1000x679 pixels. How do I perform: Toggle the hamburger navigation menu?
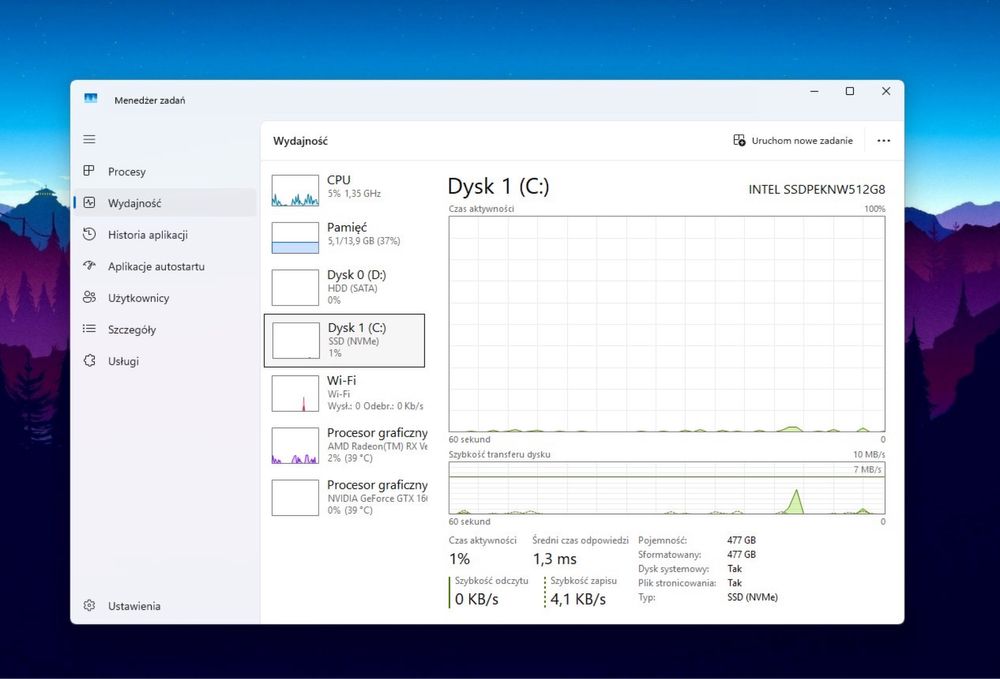pos(89,139)
